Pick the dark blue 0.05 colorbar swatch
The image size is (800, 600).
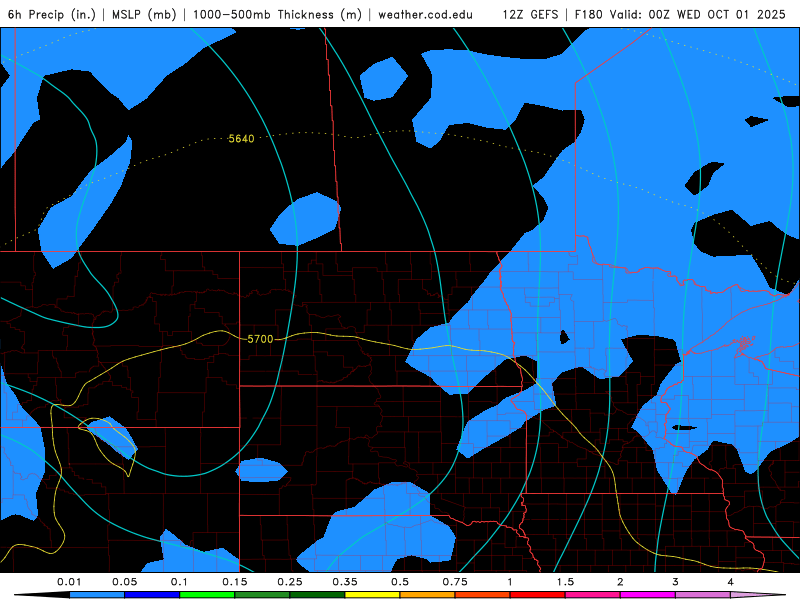click(152, 595)
